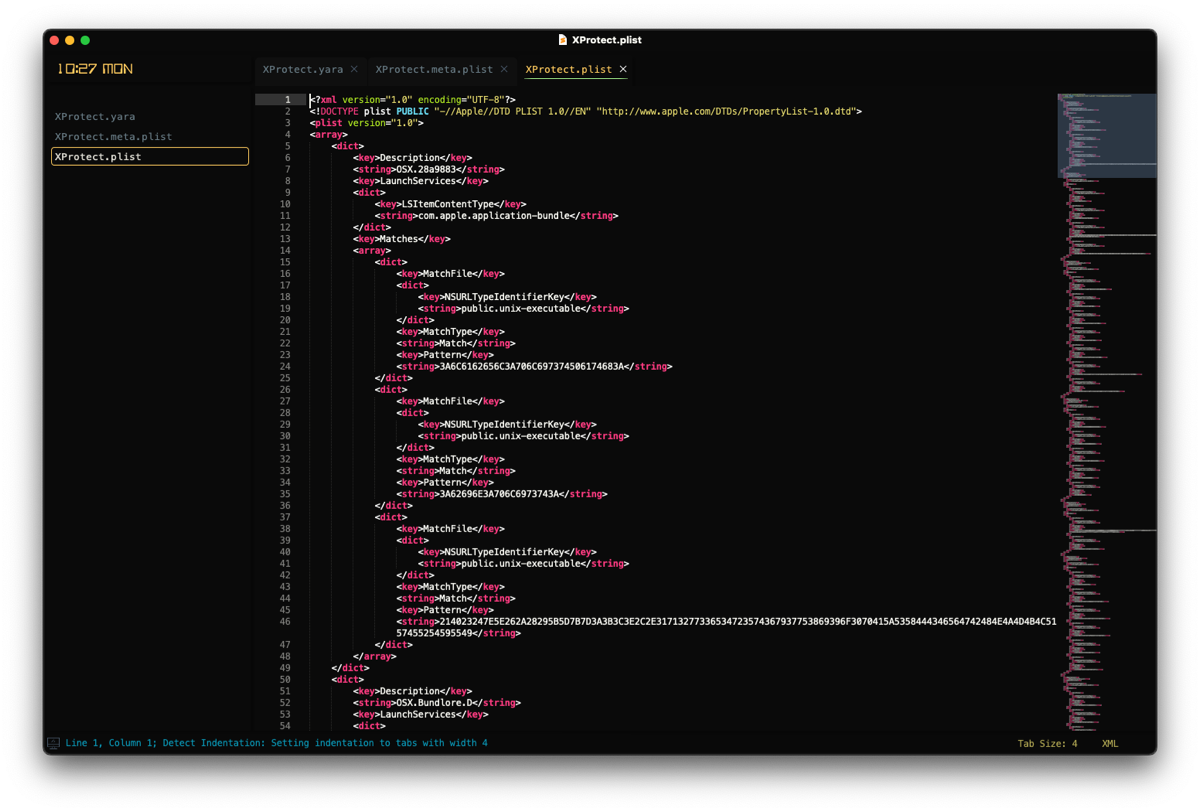
Task: Click the minimap highlighted viewport region
Action: pyautogui.click(x=1107, y=136)
